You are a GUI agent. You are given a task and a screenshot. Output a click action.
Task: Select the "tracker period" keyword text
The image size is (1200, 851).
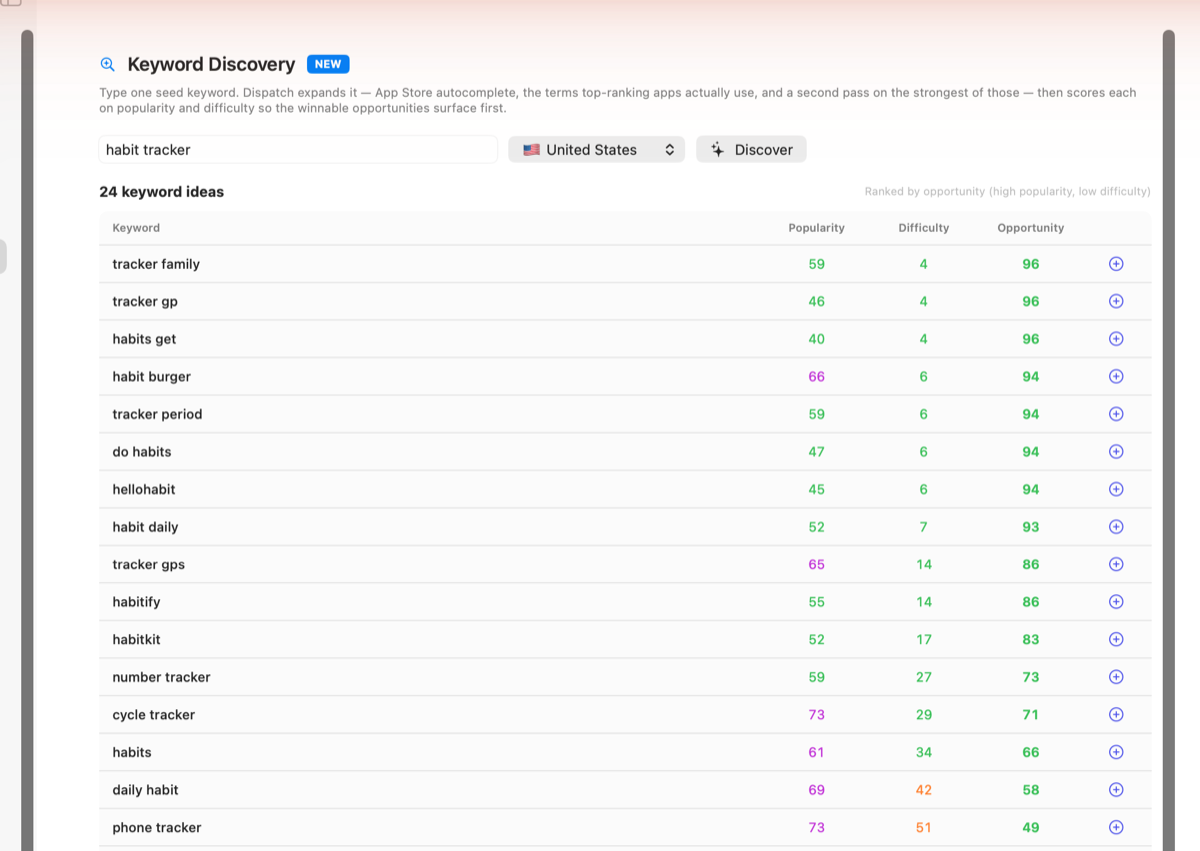(x=157, y=414)
